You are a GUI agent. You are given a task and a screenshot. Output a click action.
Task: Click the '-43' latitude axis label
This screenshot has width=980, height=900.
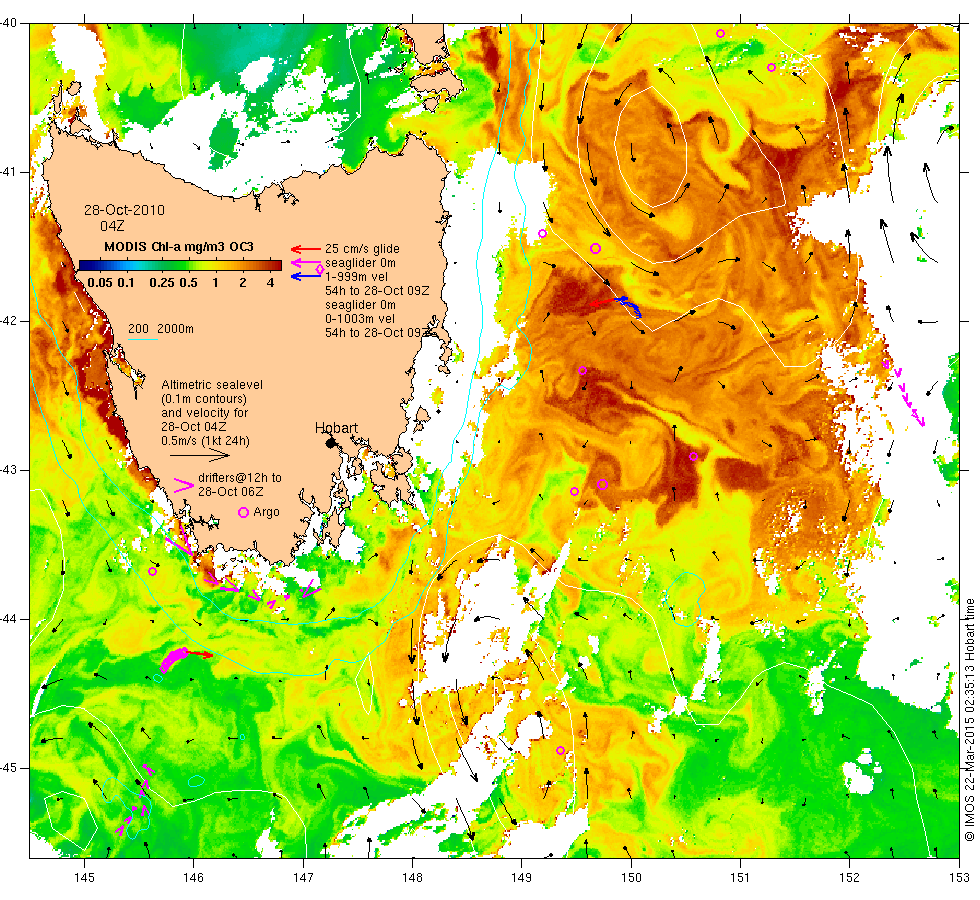point(9,470)
